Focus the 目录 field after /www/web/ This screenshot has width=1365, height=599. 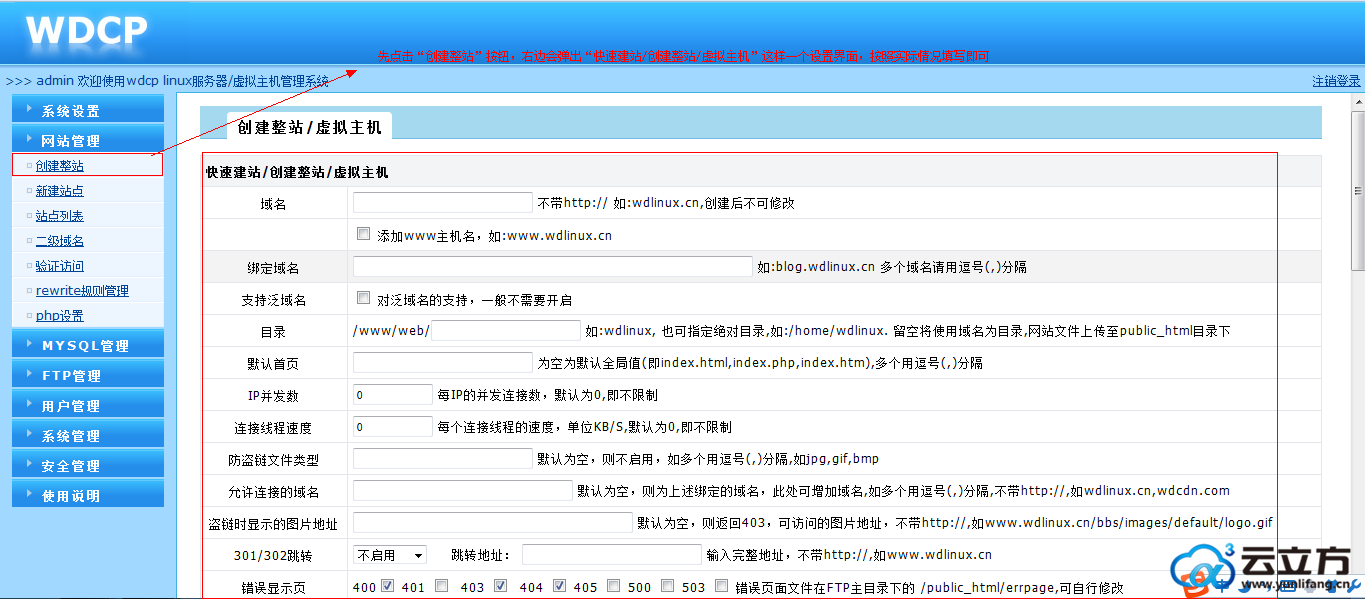506,330
